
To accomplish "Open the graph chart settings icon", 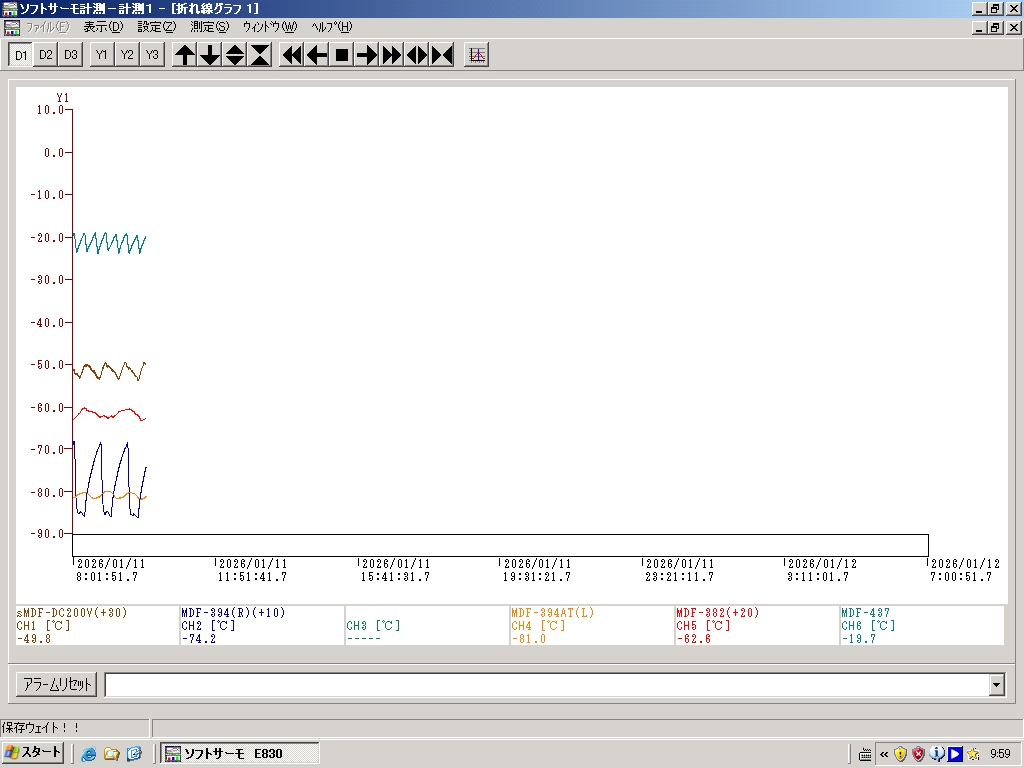I will pyautogui.click(x=477, y=55).
